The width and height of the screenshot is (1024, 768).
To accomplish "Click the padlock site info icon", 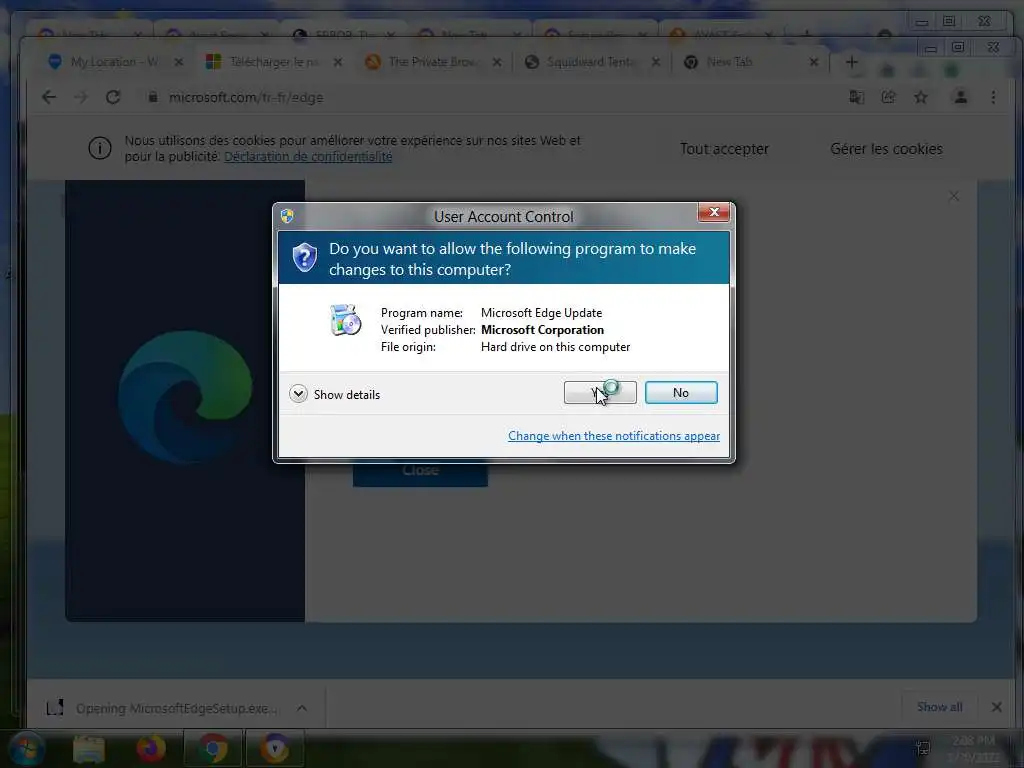I will [153, 97].
